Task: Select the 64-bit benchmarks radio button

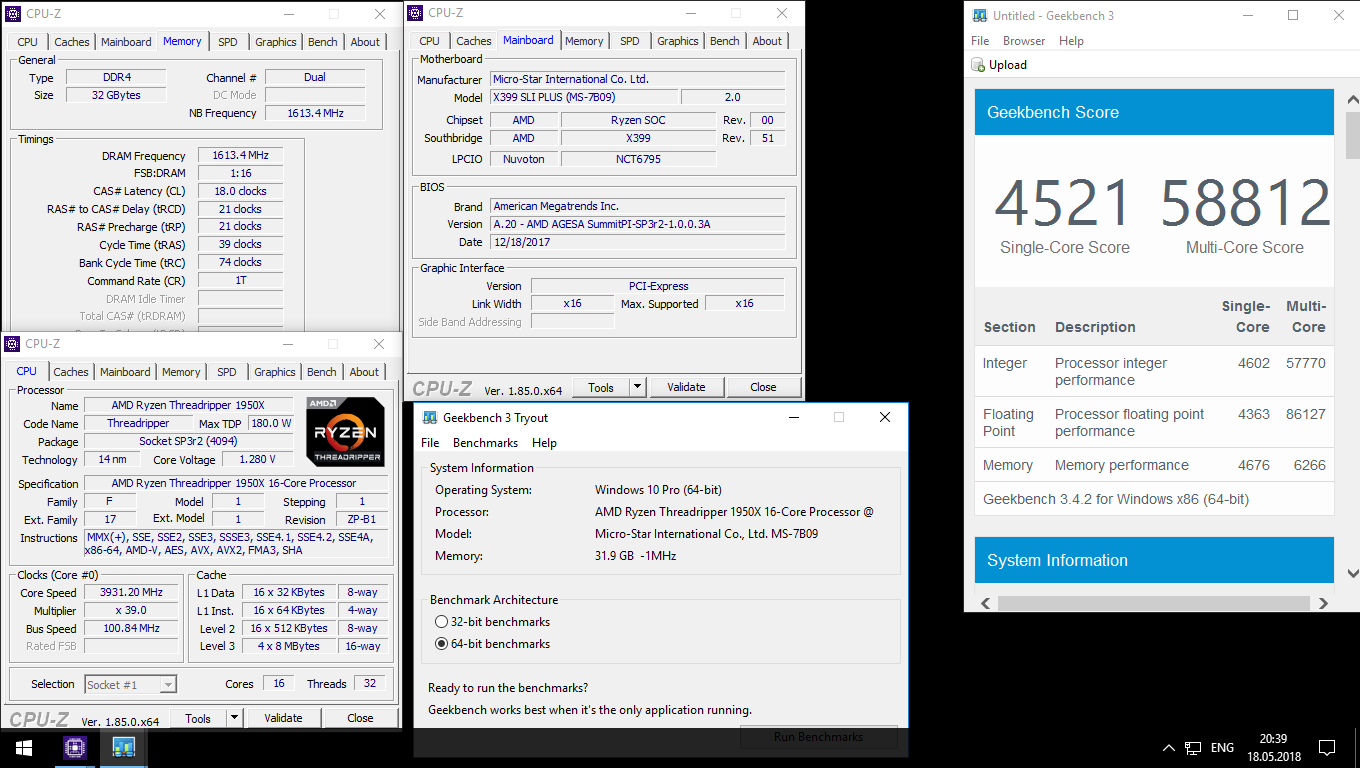Action: [442, 644]
